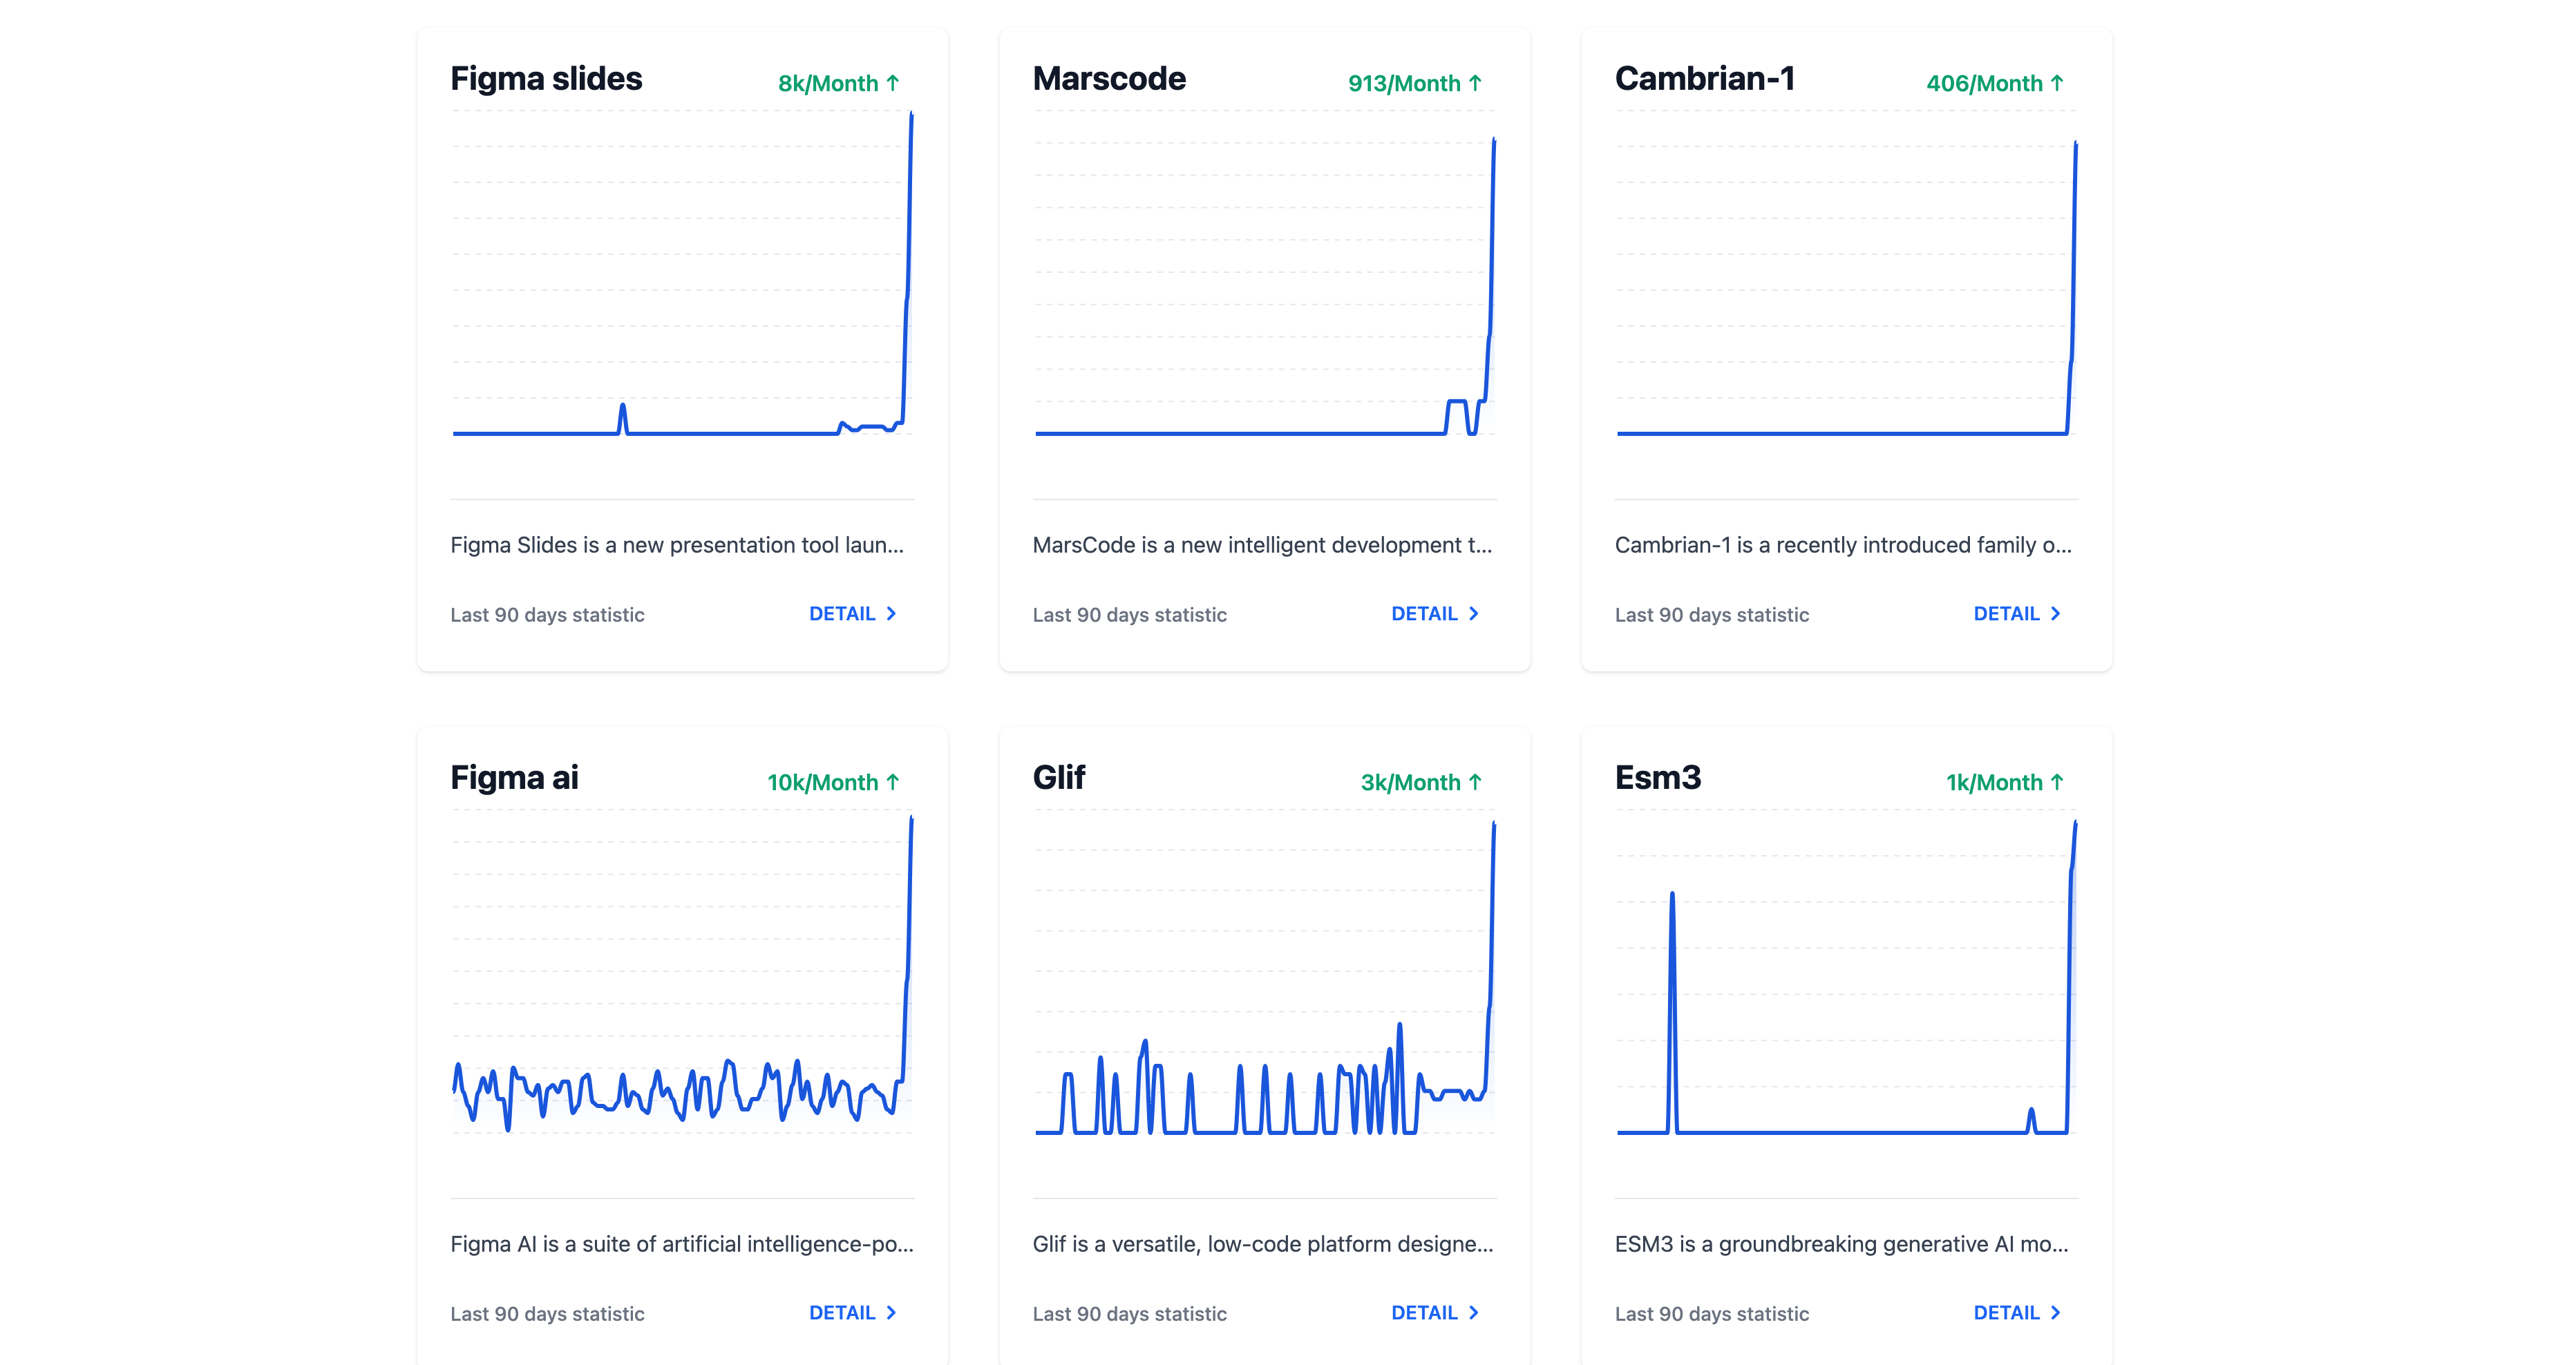Screen dimensions: 2576x1365
Task: Open the Figma ai DETAIL link
Action: coord(852,1313)
